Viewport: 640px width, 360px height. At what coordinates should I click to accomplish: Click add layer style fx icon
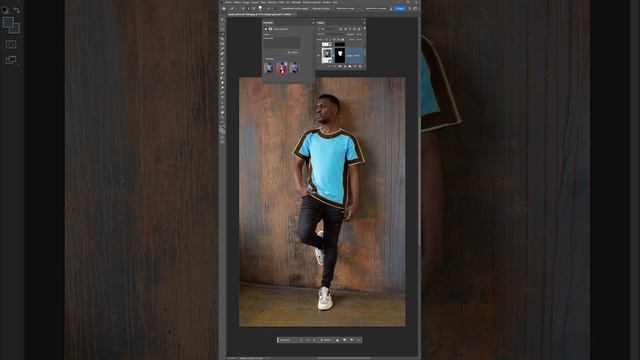pos(334,66)
